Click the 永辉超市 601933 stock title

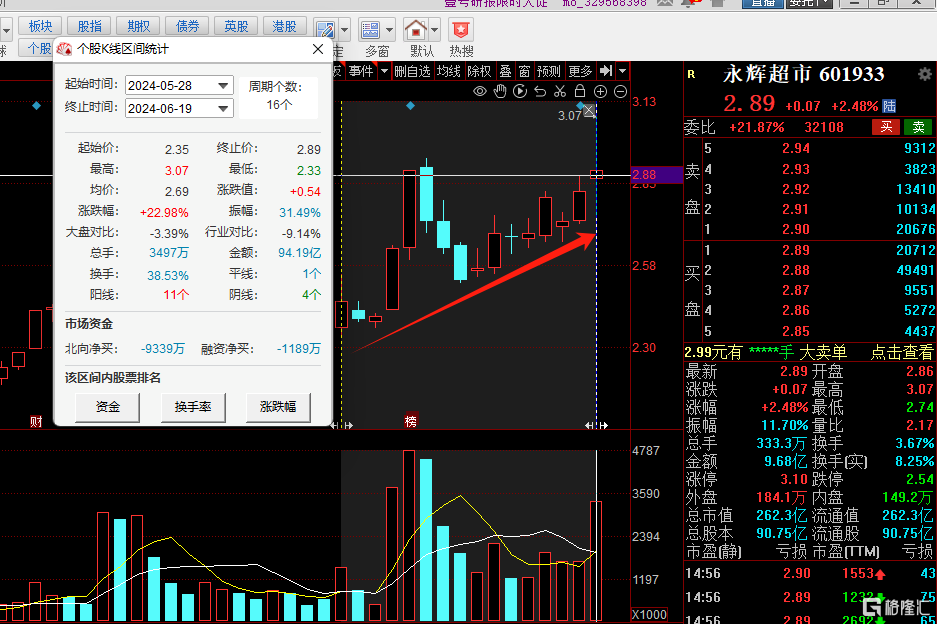pos(803,74)
